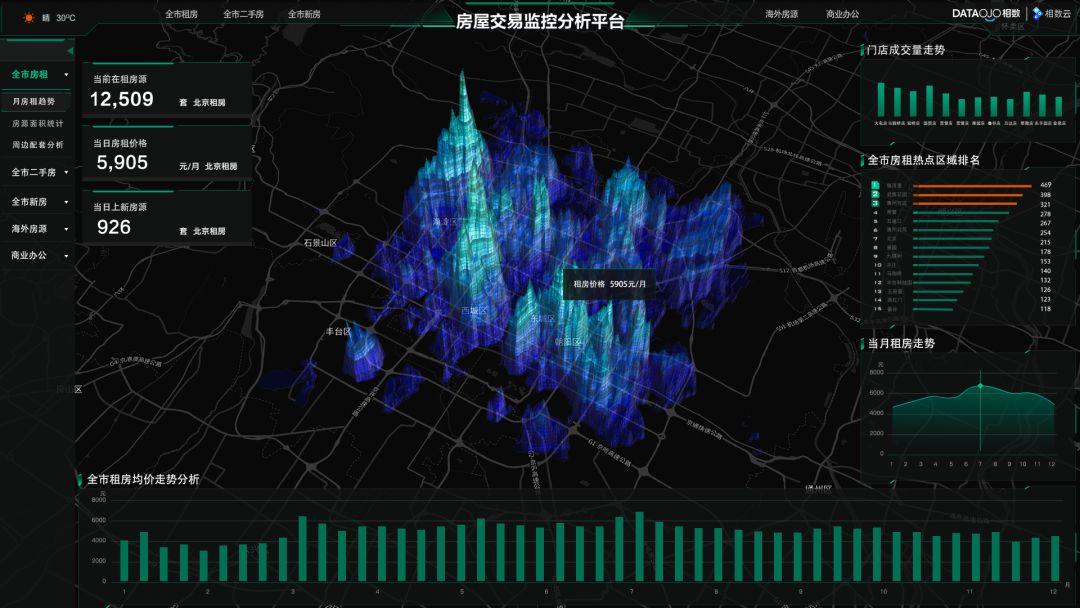Select 周边配套分析 in the sidebar
1080x608 pixels.
37,145
